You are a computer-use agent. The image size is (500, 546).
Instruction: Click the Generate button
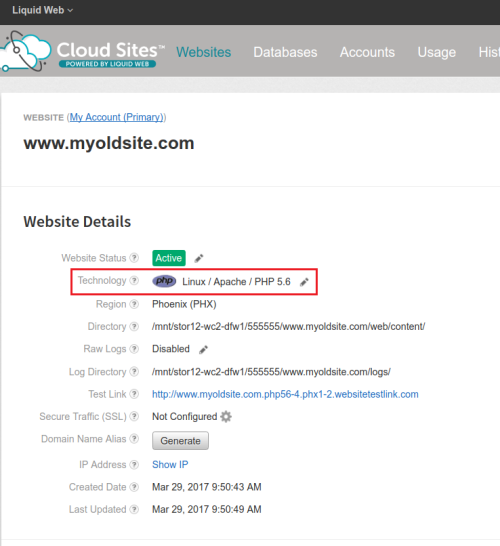pyautogui.click(x=180, y=440)
